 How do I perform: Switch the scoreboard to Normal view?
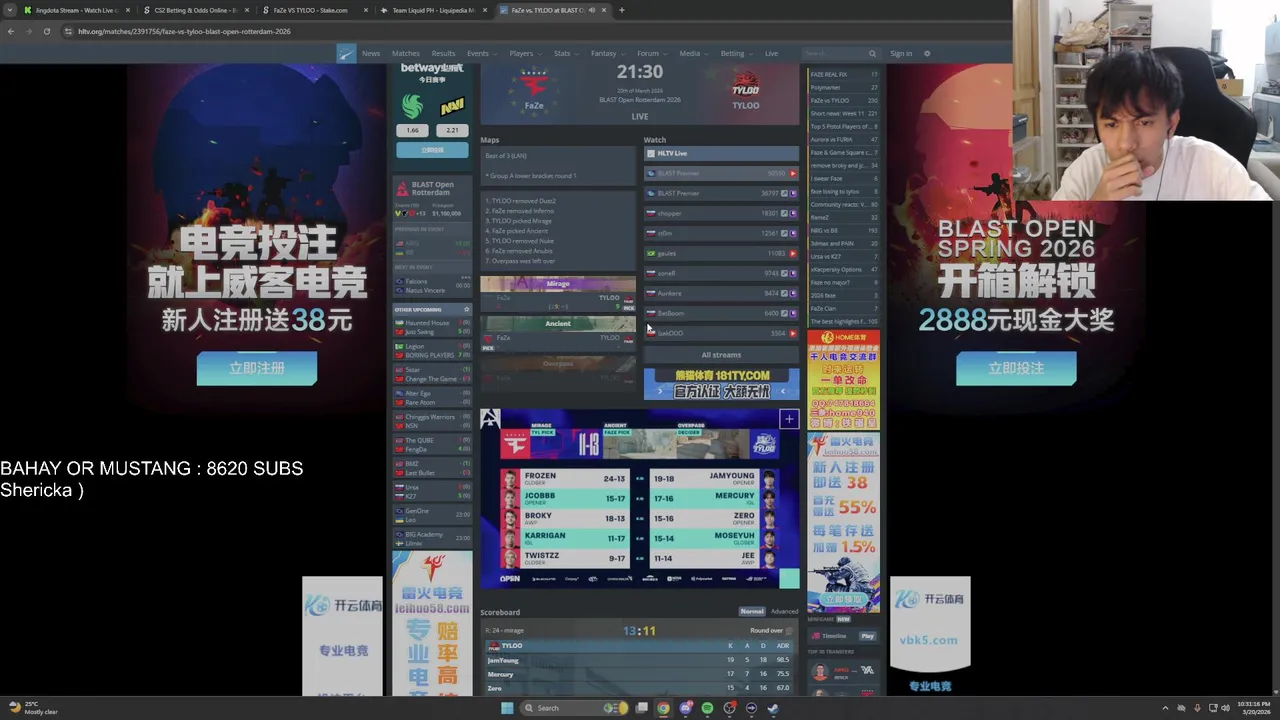752,611
